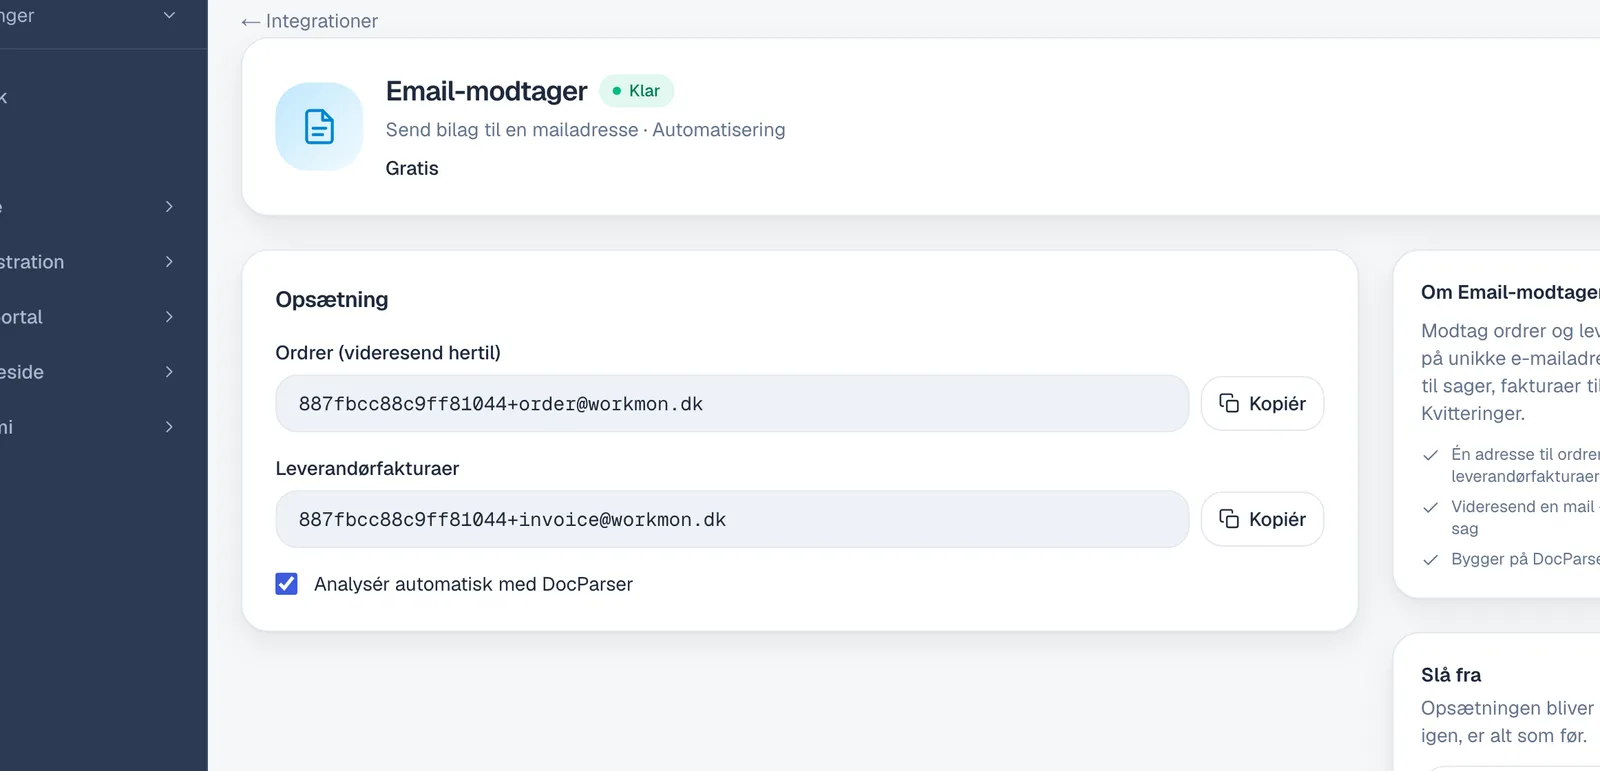Click the Klar status badge
1600x771 pixels.
pyautogui.click(x=636, y=91)
